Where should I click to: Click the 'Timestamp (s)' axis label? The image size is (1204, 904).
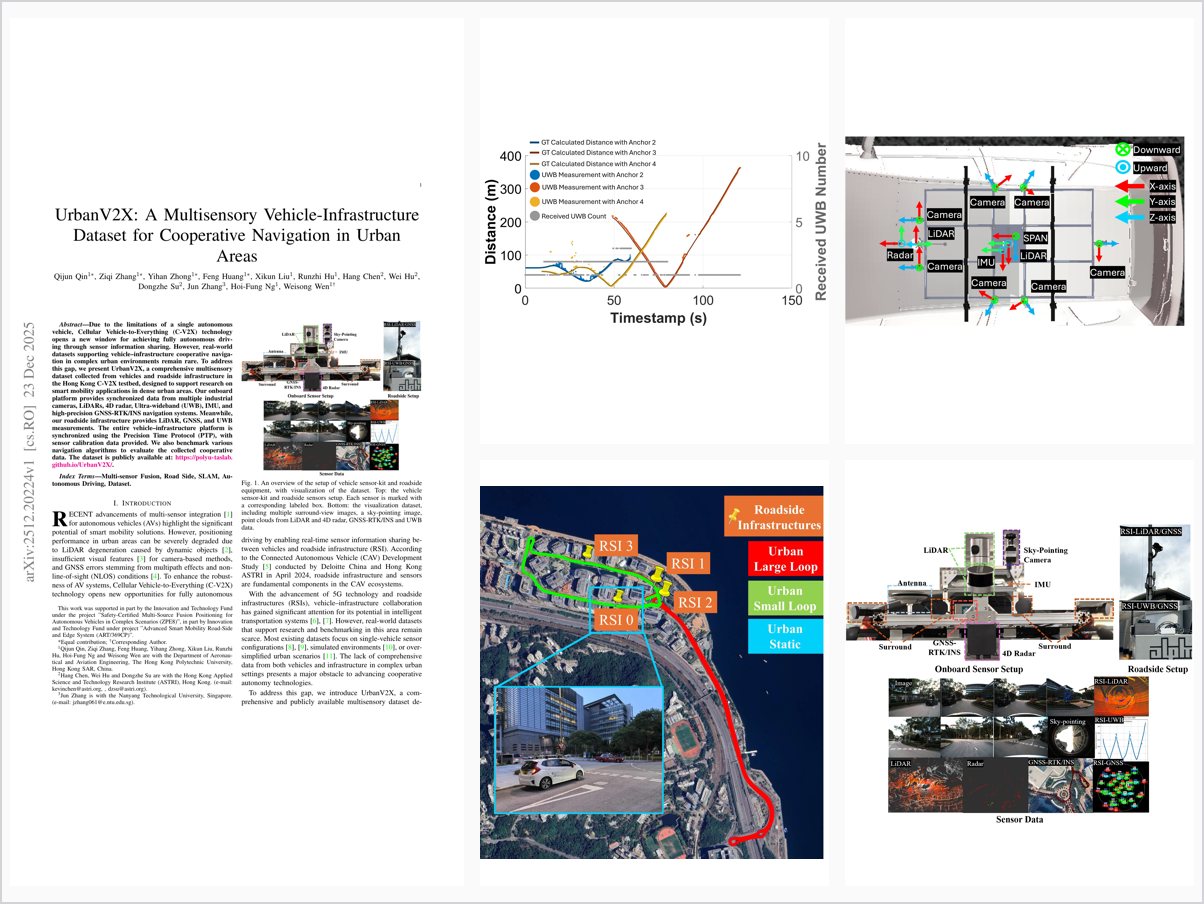coord(657,318)
